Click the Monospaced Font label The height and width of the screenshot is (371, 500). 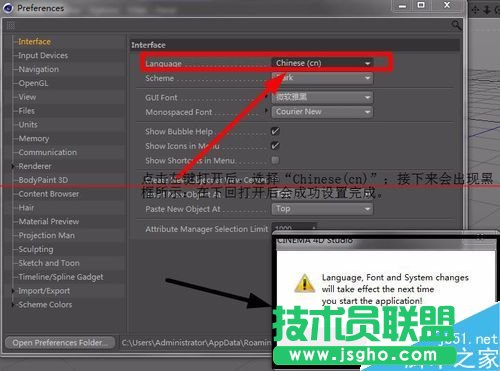tap(179, 112)
